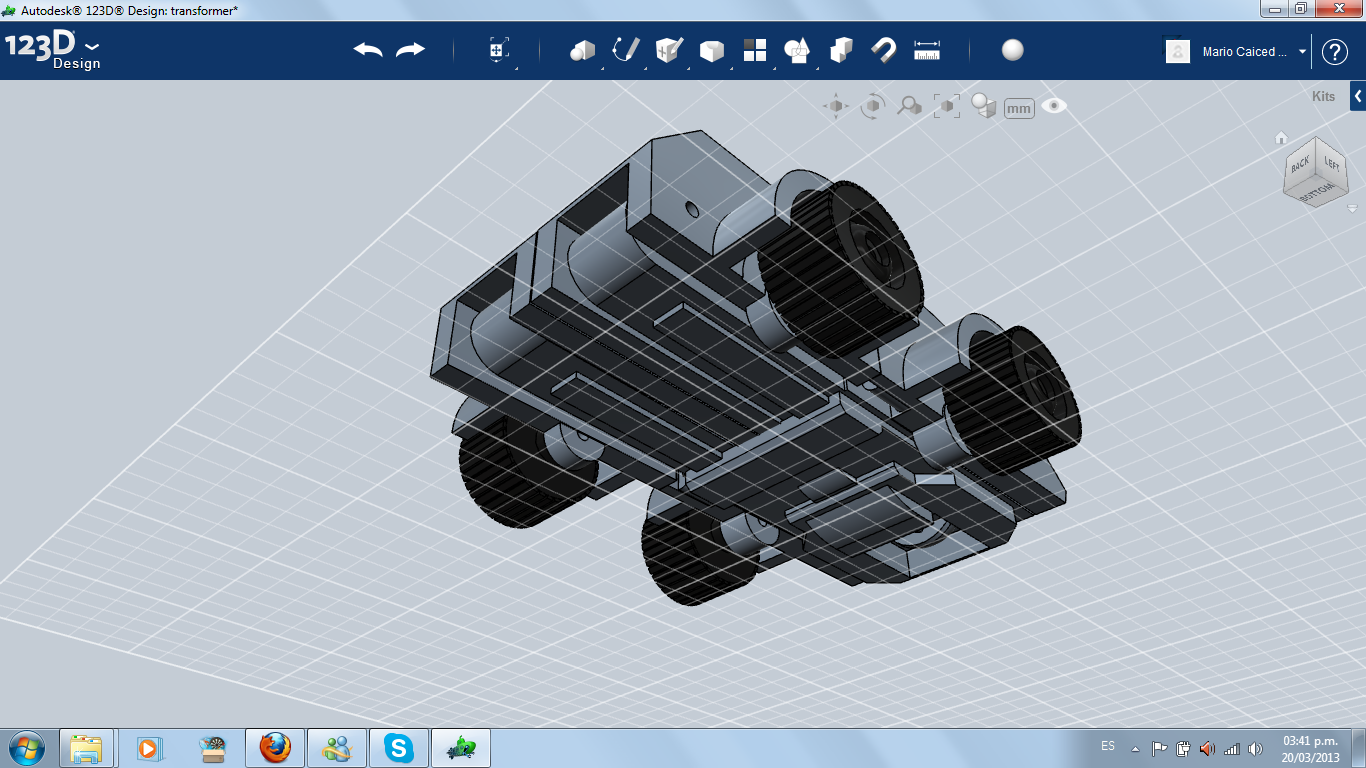Viewport: 1366px width, 768px height.
Task: Open the Modify tools menu
Action: click(x=711, y=50)
